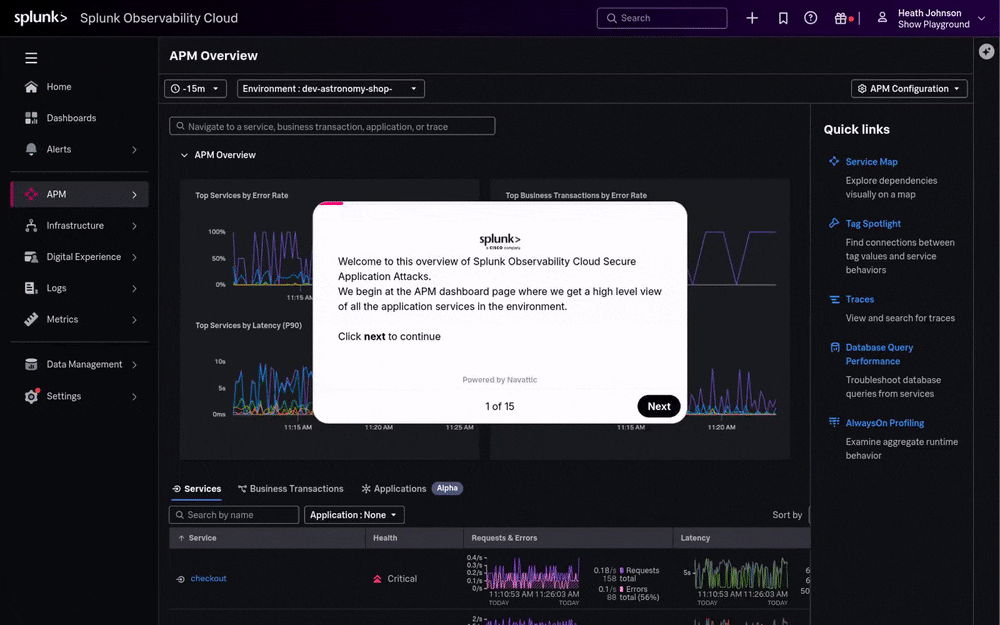Screen dimensions: 1000x625
Task: Expand the APM submenu chevron
Action: pos(134,195)
